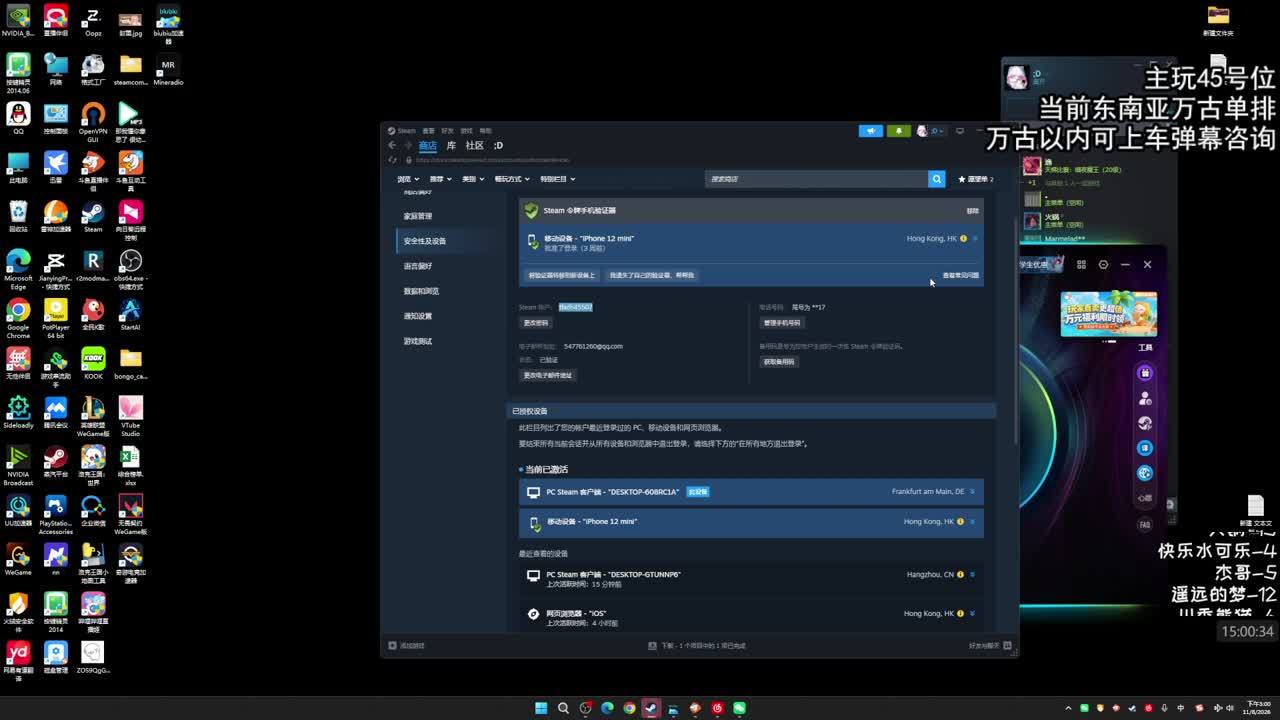Click the 更改密码 button
The height and width of the screenshot is (720, 1280).
coord(536,323)
